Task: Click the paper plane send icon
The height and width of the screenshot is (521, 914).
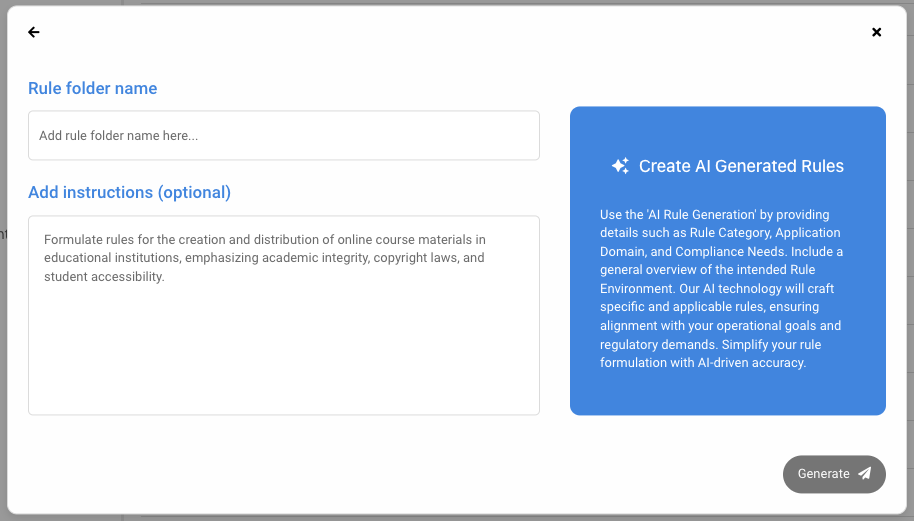Action: coord(865,474)
